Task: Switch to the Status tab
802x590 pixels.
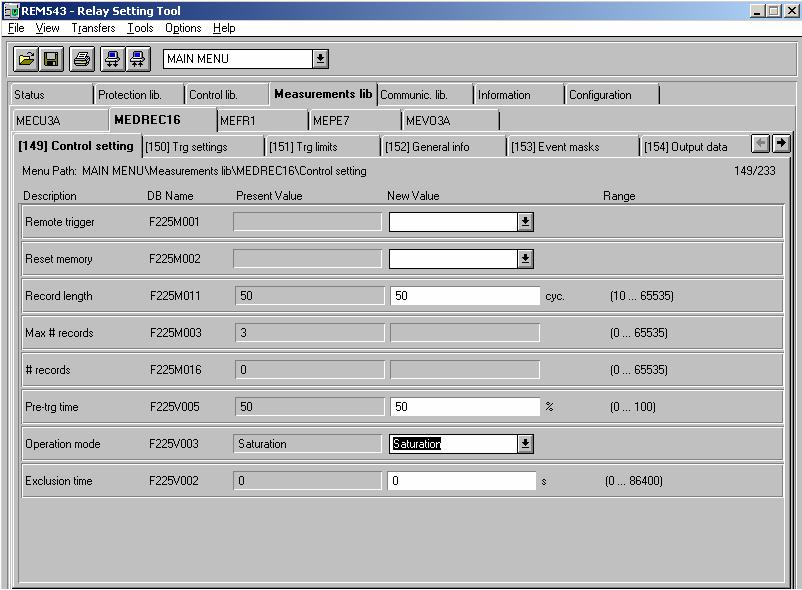Action: [51, 95]
